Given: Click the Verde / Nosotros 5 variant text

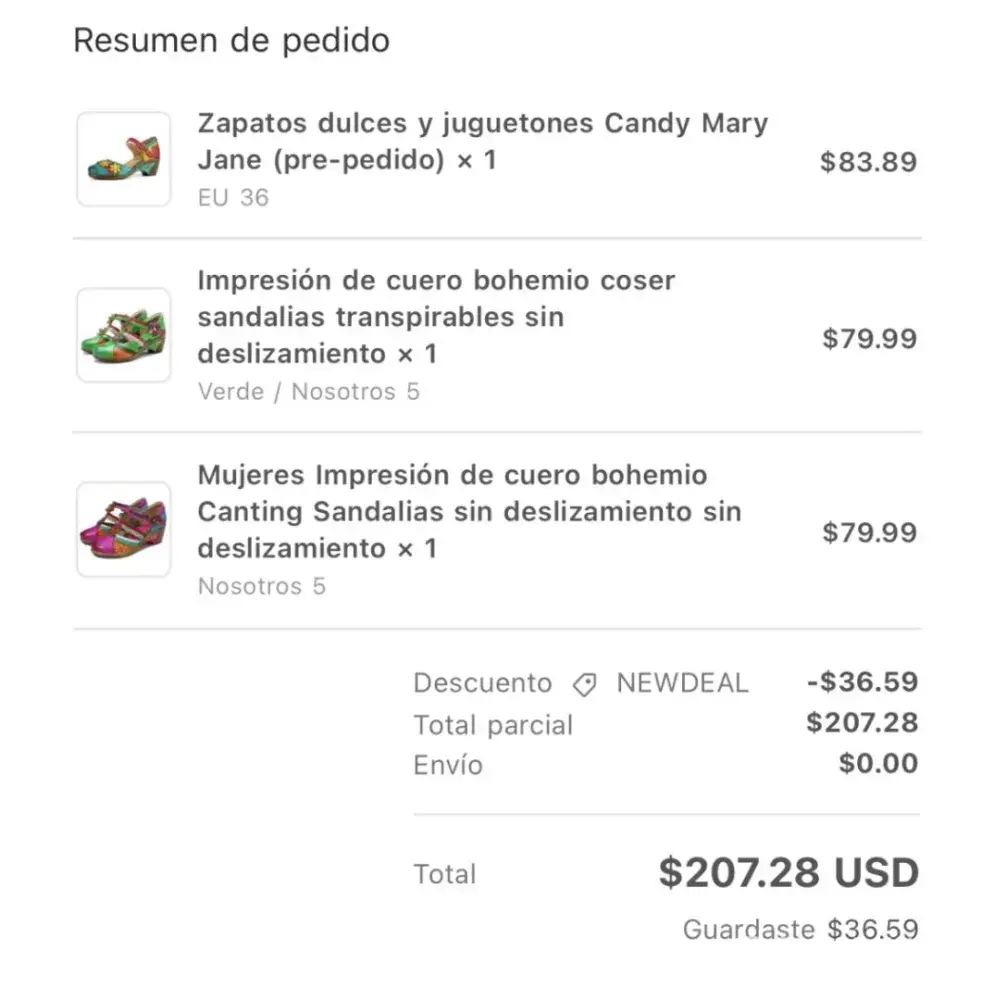Looking at the screenshot, I should click(x=308, y=391).
